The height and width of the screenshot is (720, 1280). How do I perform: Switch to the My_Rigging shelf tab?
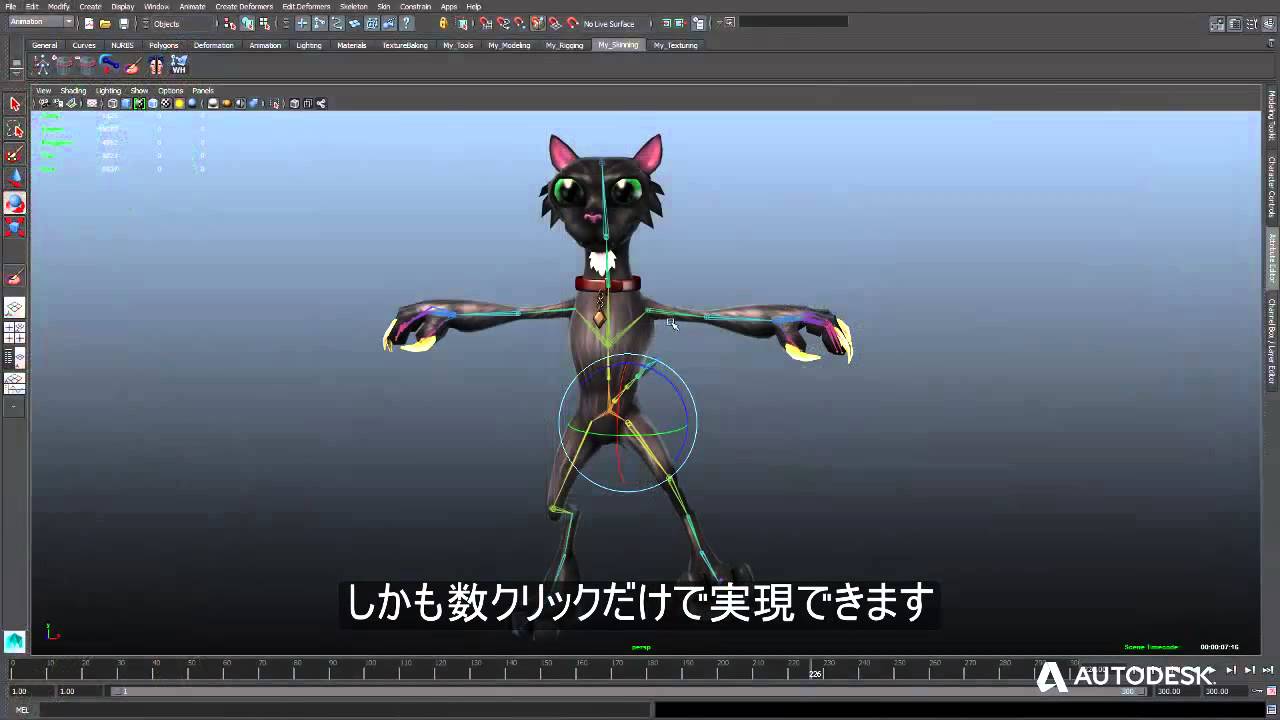tap(564, 45)
